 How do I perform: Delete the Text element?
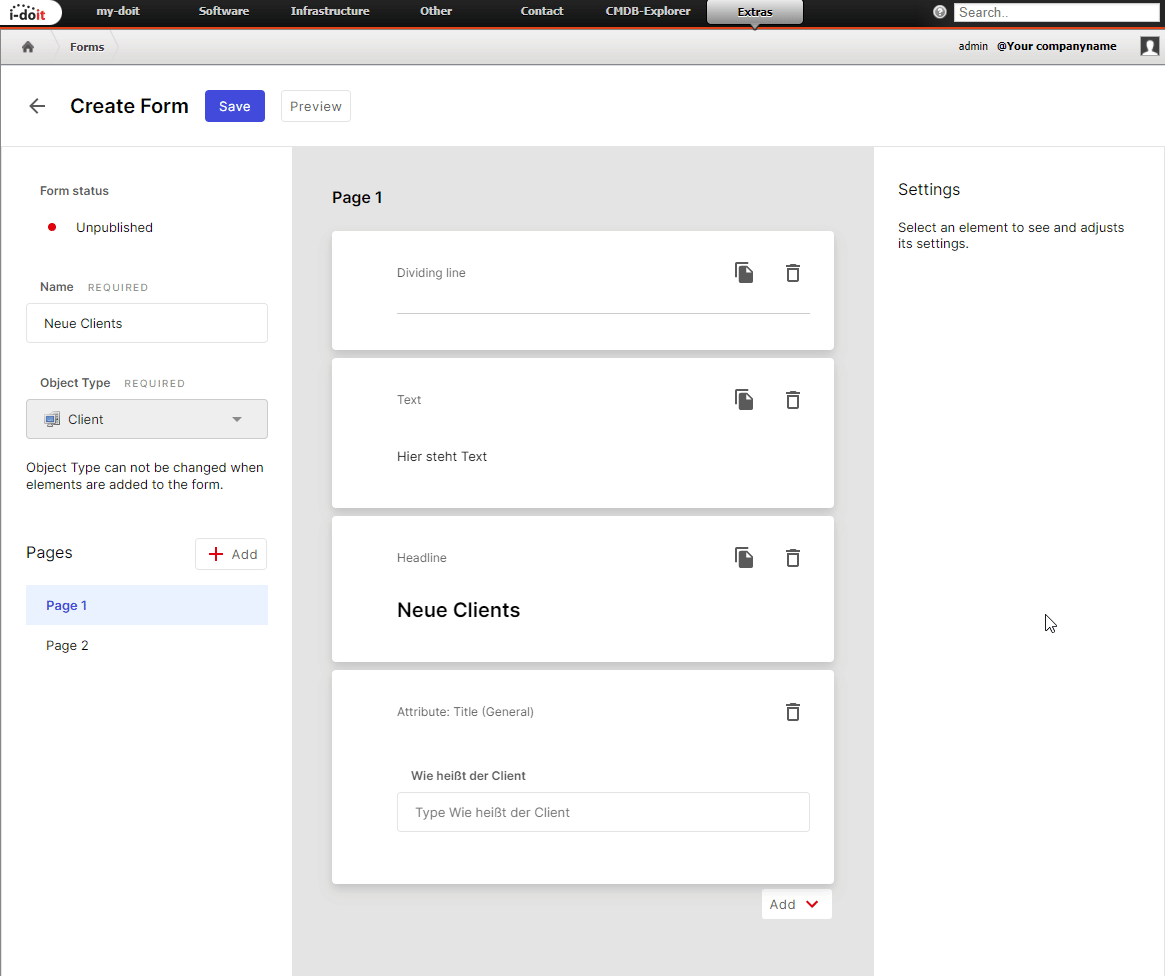click(x=793, y=400)
